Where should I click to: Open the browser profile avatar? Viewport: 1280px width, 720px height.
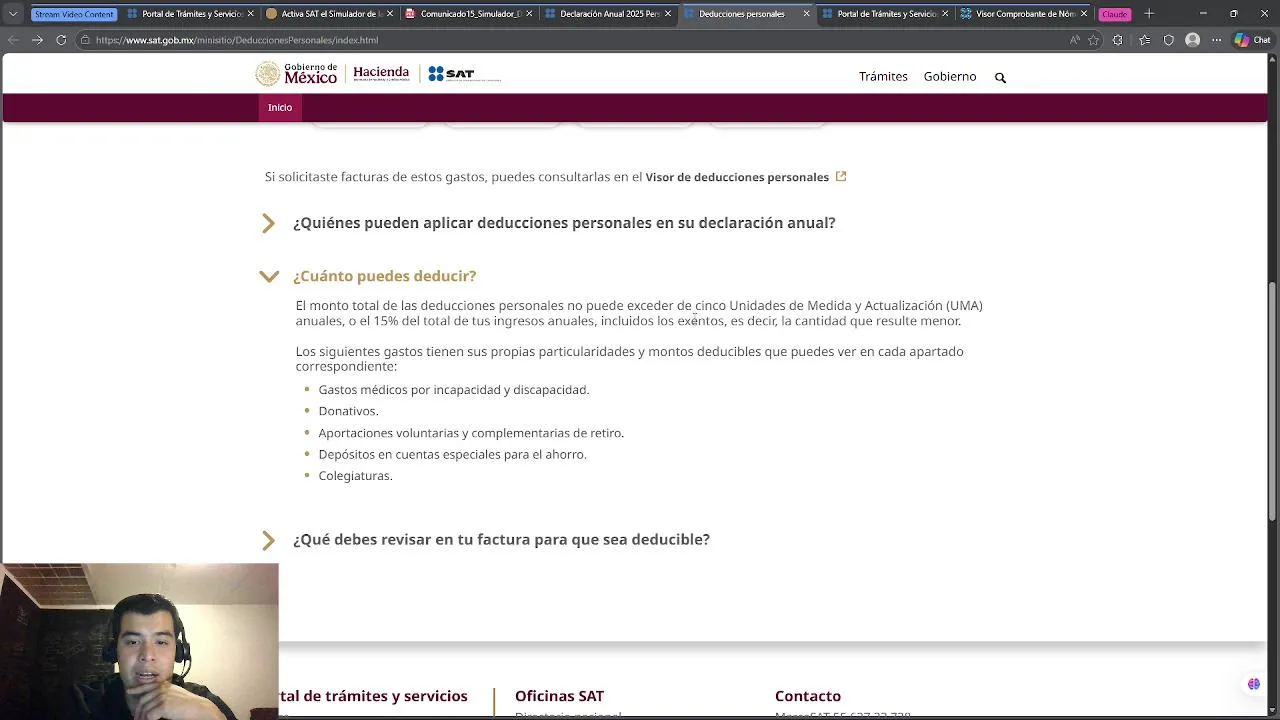[x=1192, y=40]
